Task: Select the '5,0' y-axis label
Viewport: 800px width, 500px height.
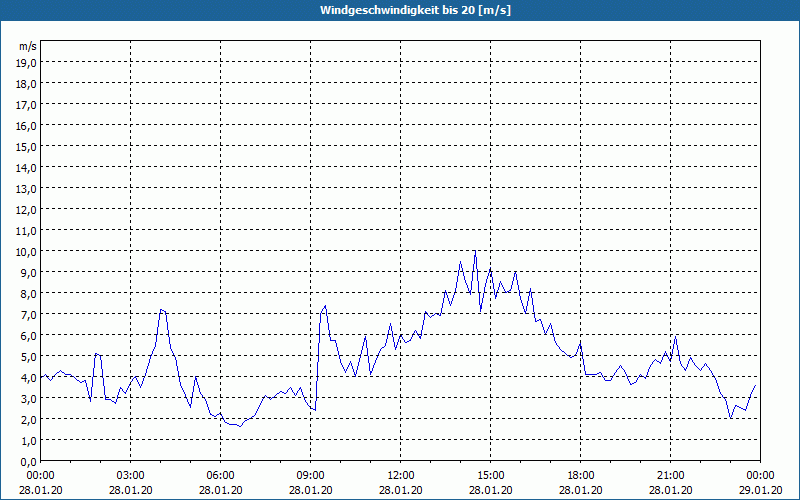Action: click(29, 356)
